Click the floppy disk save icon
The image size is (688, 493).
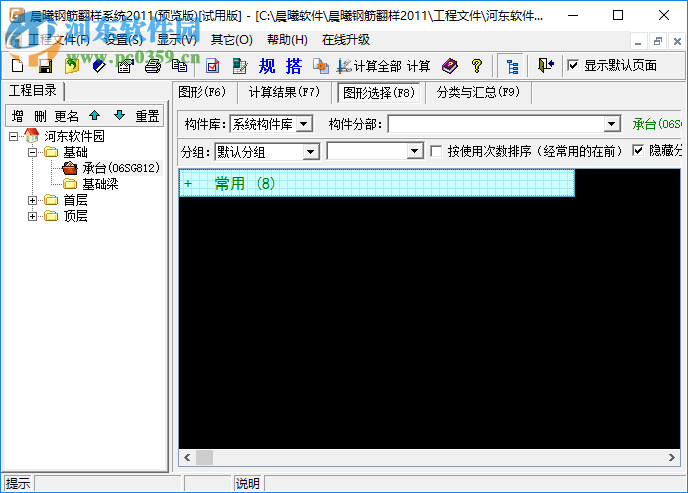click(x=45, y=66)
